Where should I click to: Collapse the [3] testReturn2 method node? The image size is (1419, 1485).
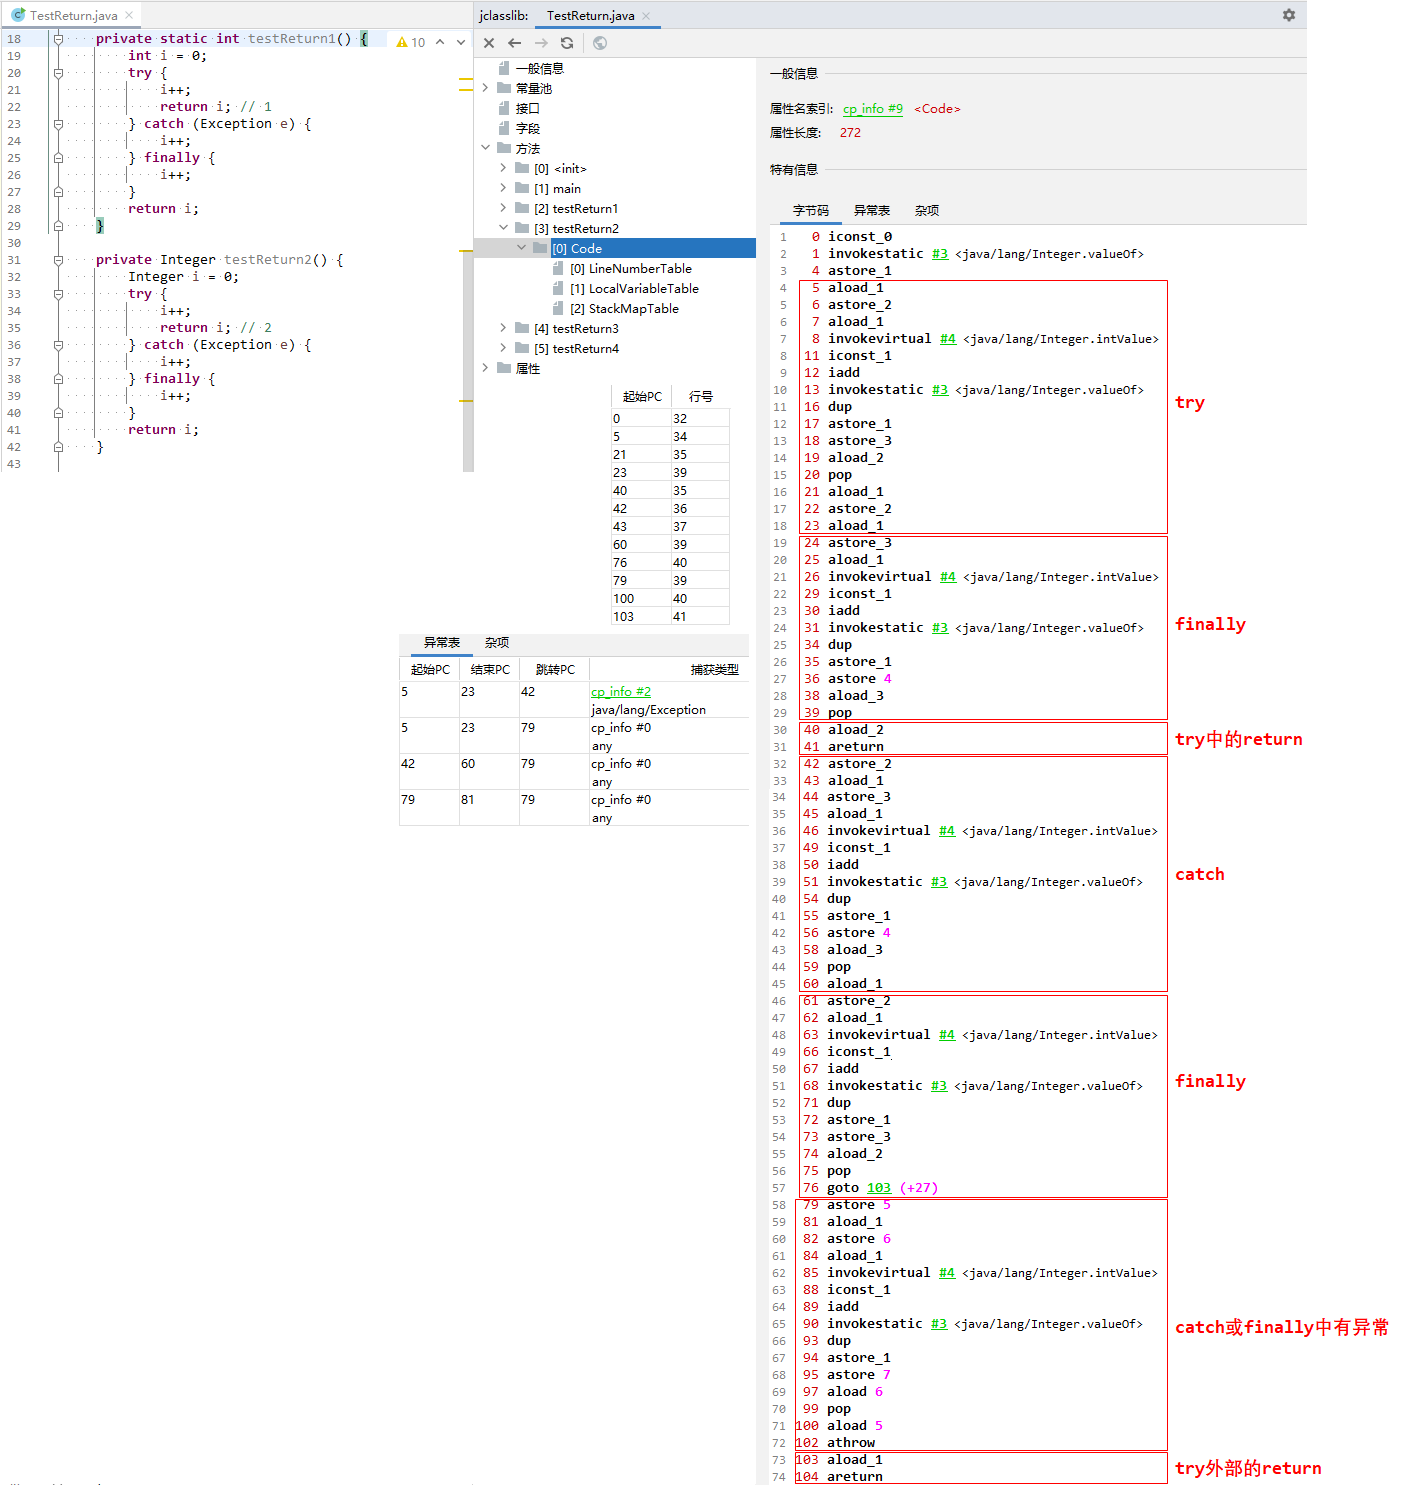tap(503, 228)
